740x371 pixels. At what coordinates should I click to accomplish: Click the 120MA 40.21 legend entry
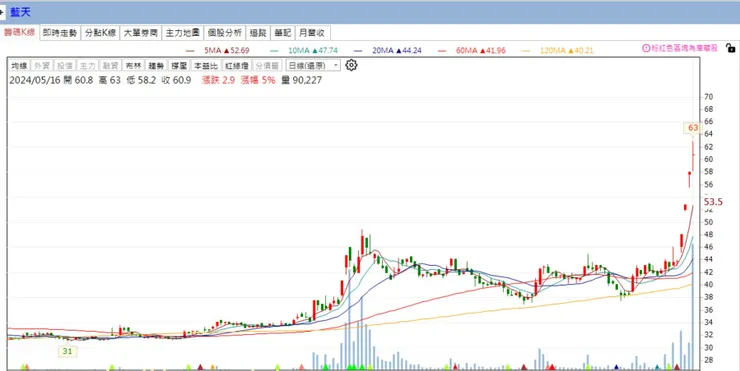click(x=558, y=50)
